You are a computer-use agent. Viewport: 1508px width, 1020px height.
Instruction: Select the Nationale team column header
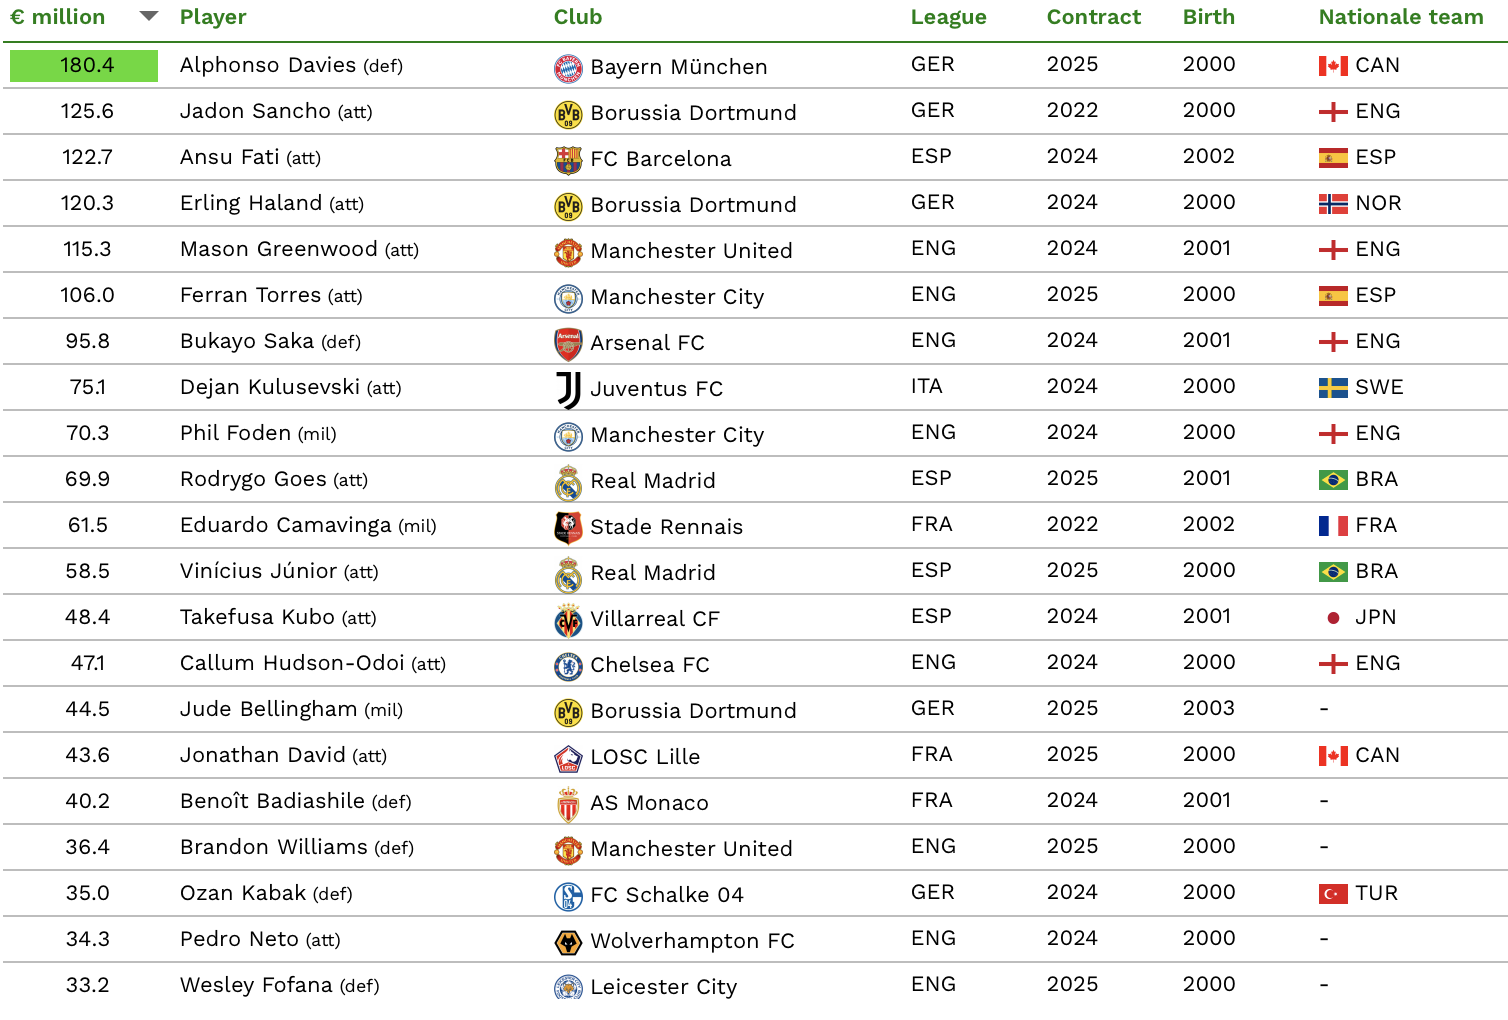1400,17
